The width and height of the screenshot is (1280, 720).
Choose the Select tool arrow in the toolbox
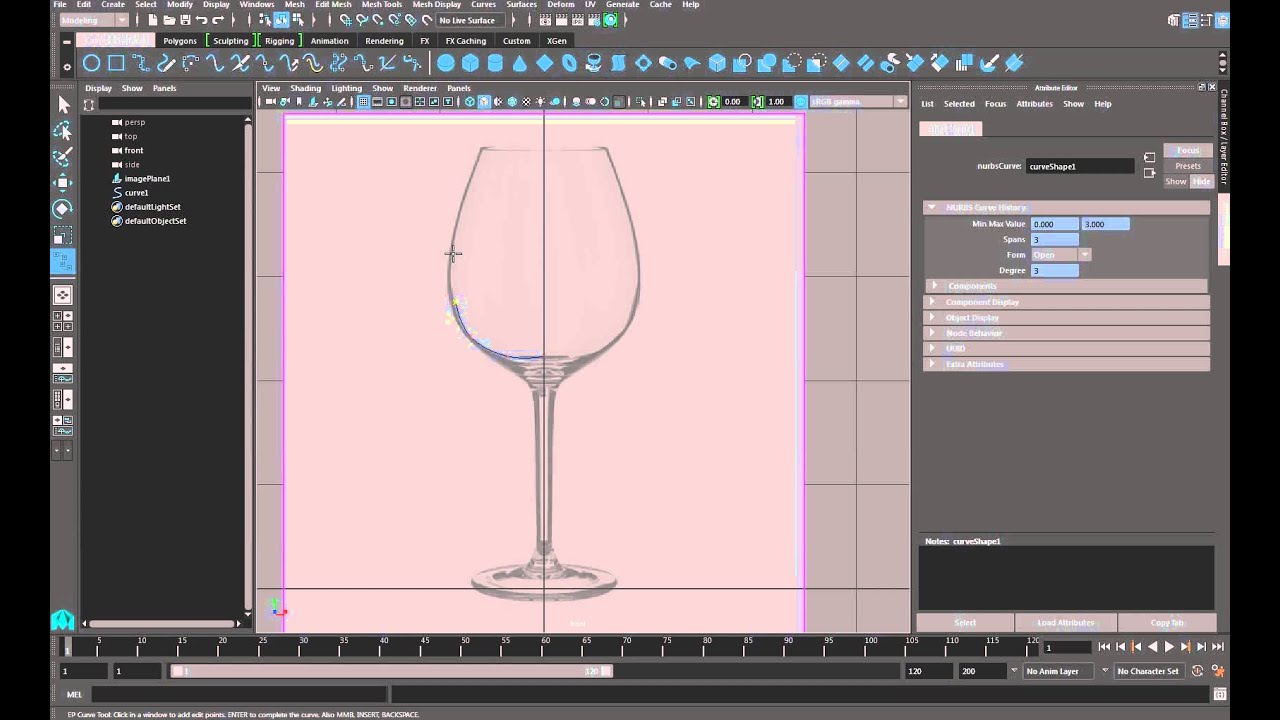point(63,105)
